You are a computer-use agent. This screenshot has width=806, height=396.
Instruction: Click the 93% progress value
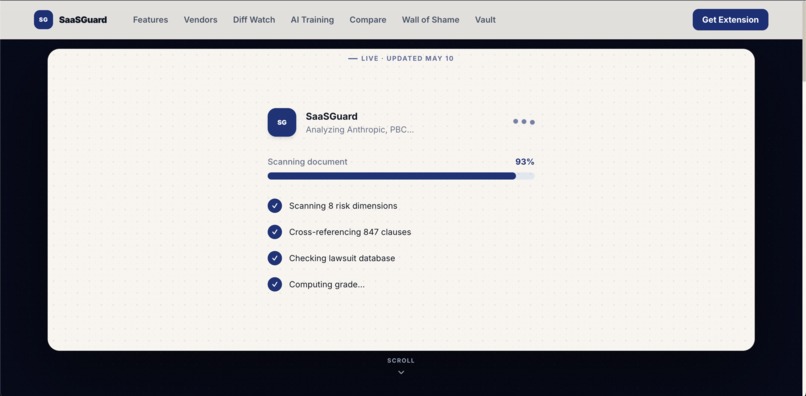coord(524,162)
